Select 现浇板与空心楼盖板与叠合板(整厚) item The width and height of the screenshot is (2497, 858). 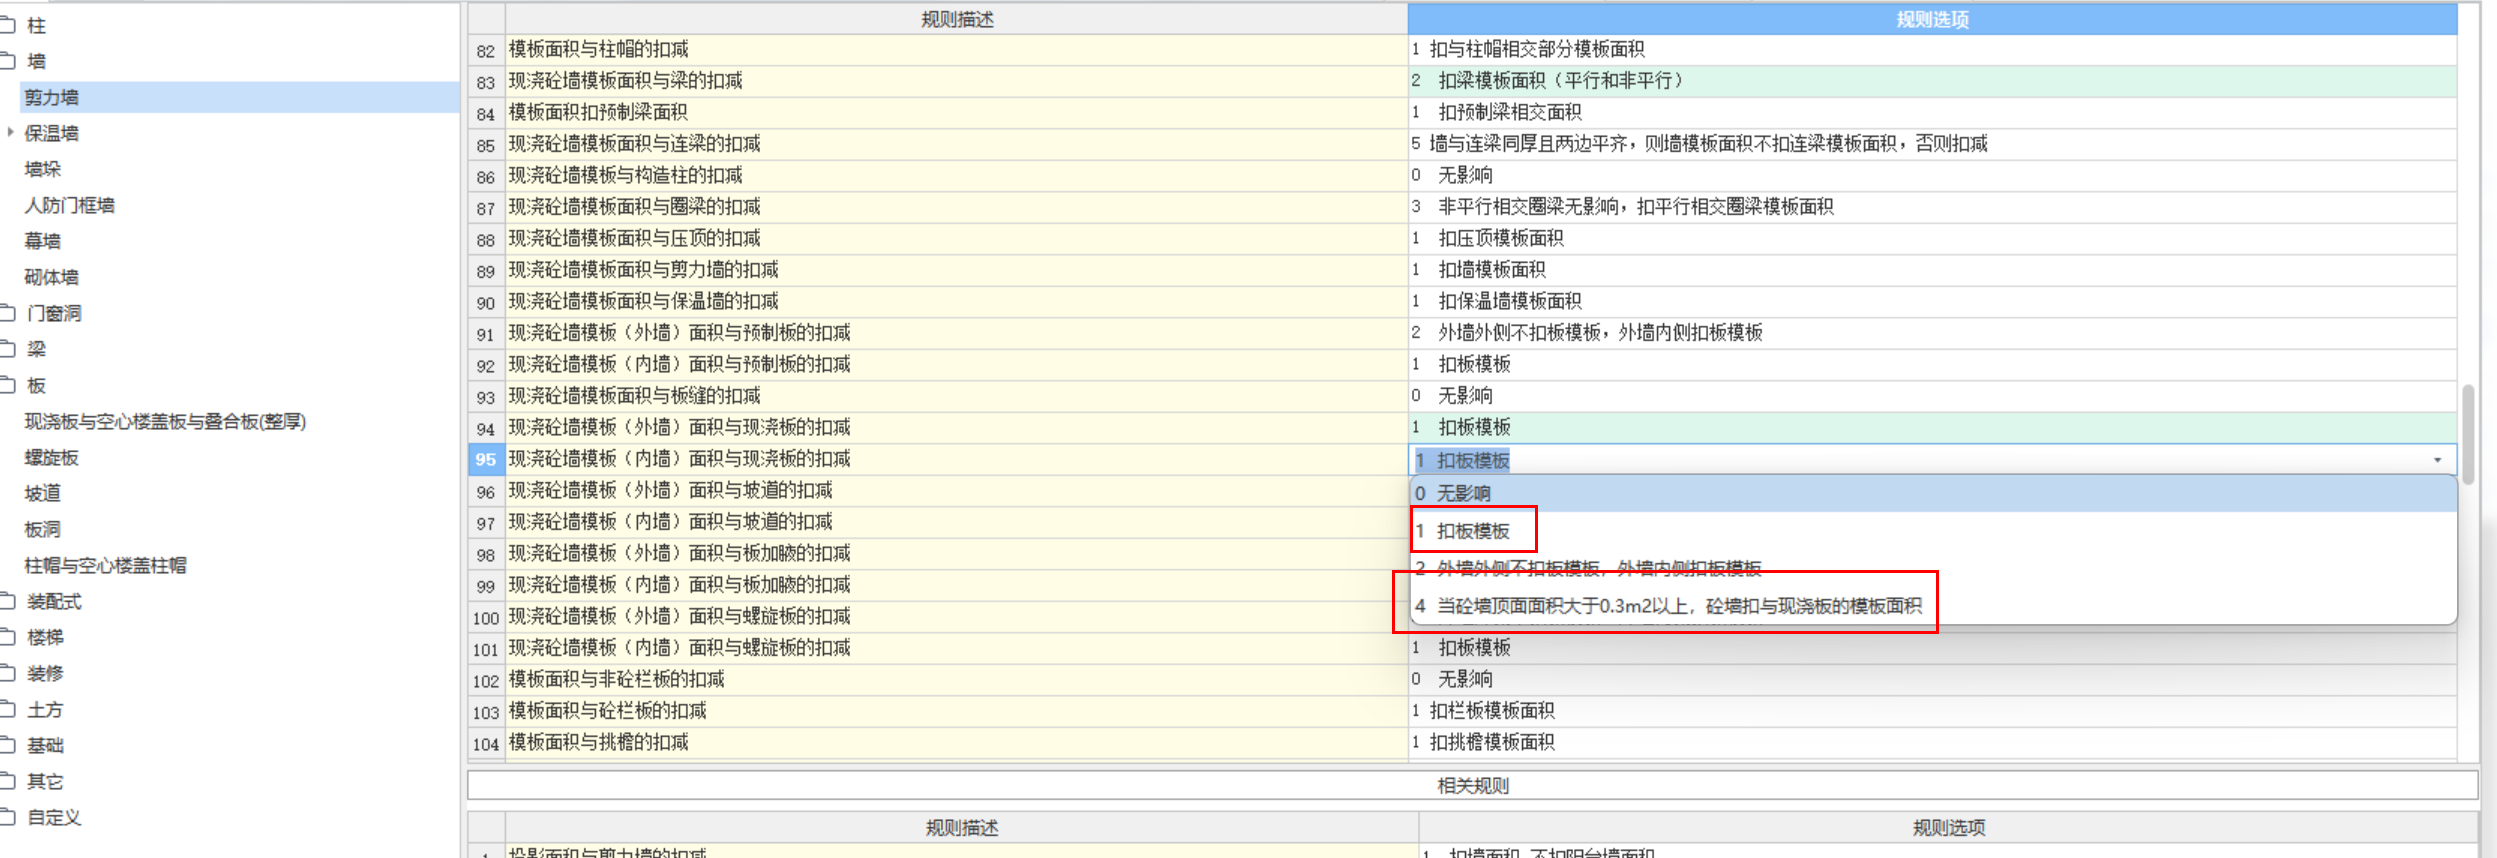[165, 421]
